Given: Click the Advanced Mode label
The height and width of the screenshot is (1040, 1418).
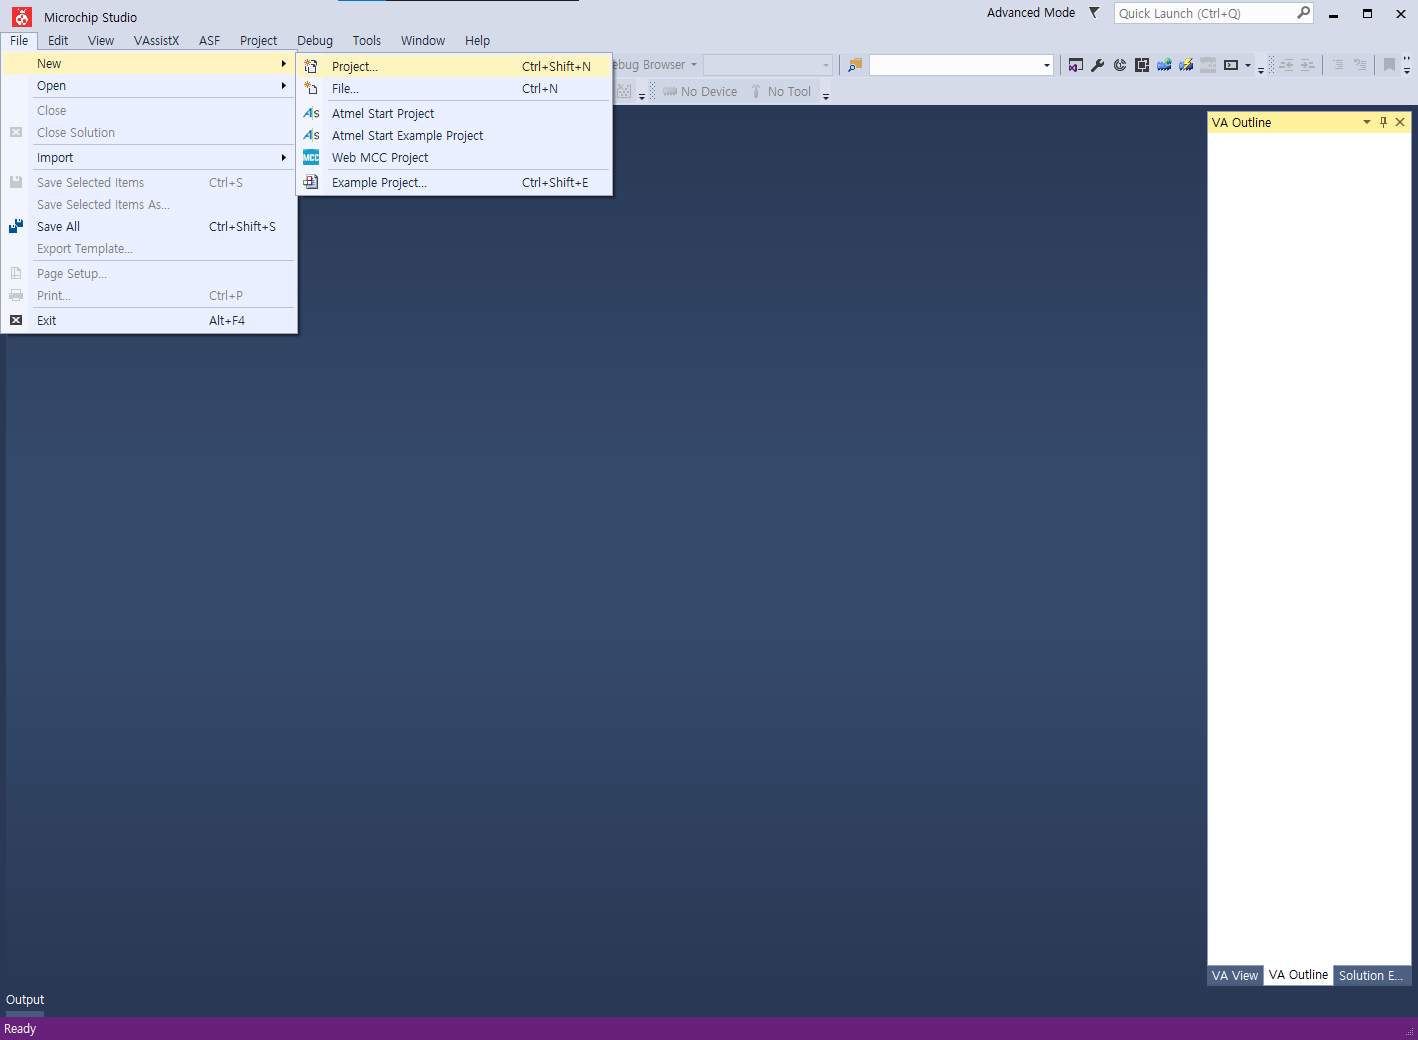Looking at the screenshot, I should [1031, 13].
